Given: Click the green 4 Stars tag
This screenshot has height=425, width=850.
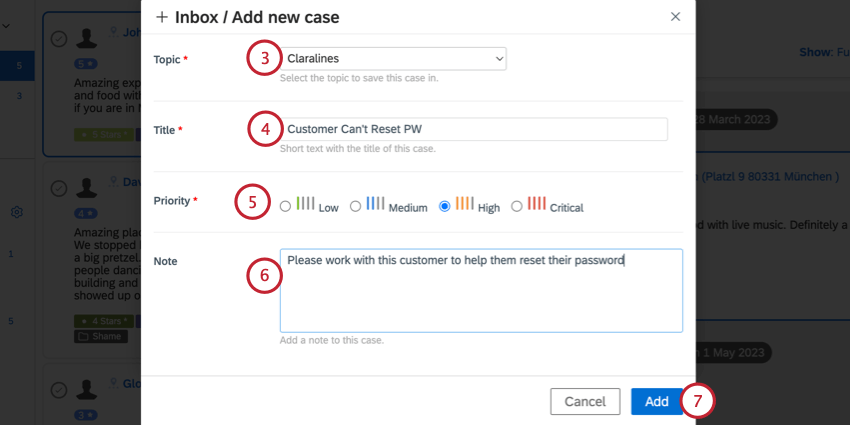Looking at the screenshot, I should pos(104,321).
